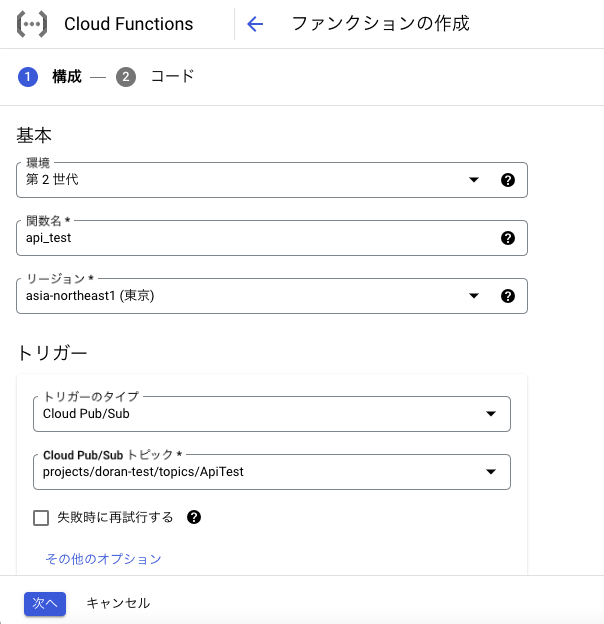Select step 1 circle for 構成
The image size is (604, 624).
[x=28, y=77]
